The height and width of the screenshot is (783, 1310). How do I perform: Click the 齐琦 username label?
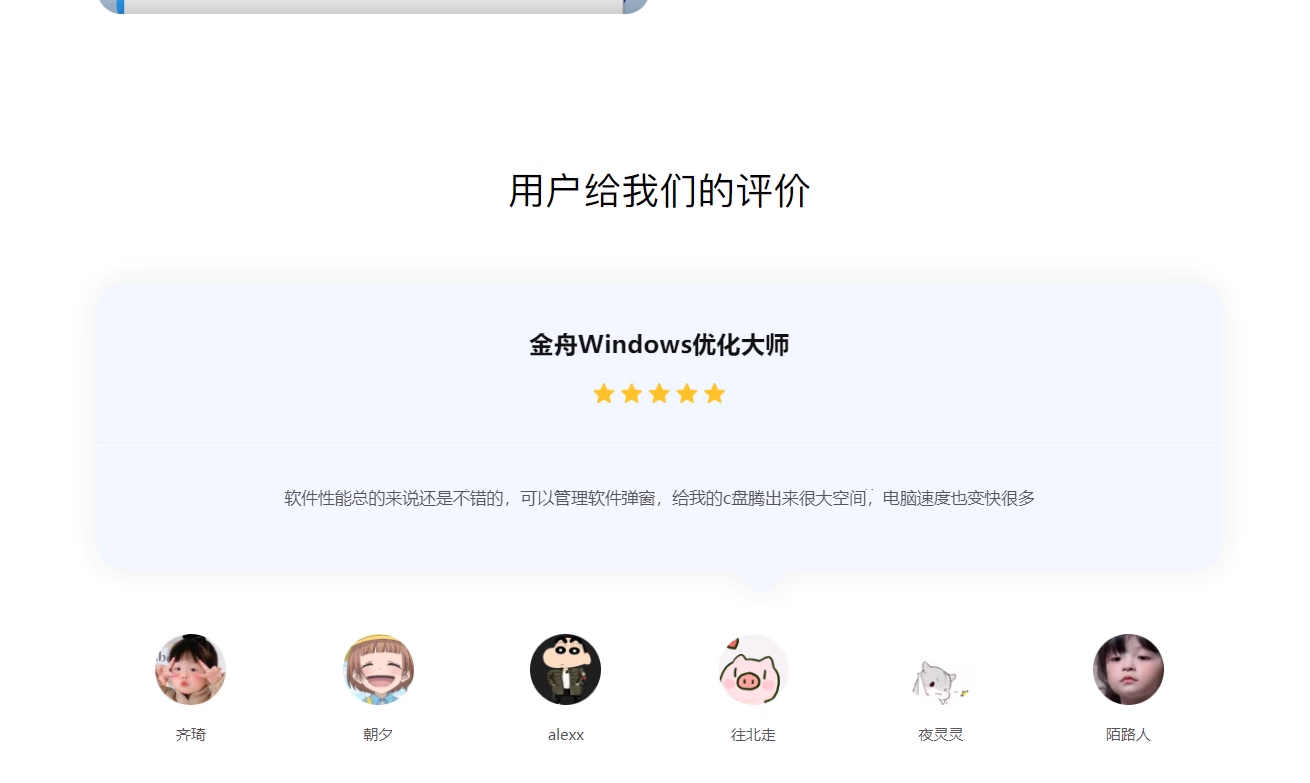point(190,735)
